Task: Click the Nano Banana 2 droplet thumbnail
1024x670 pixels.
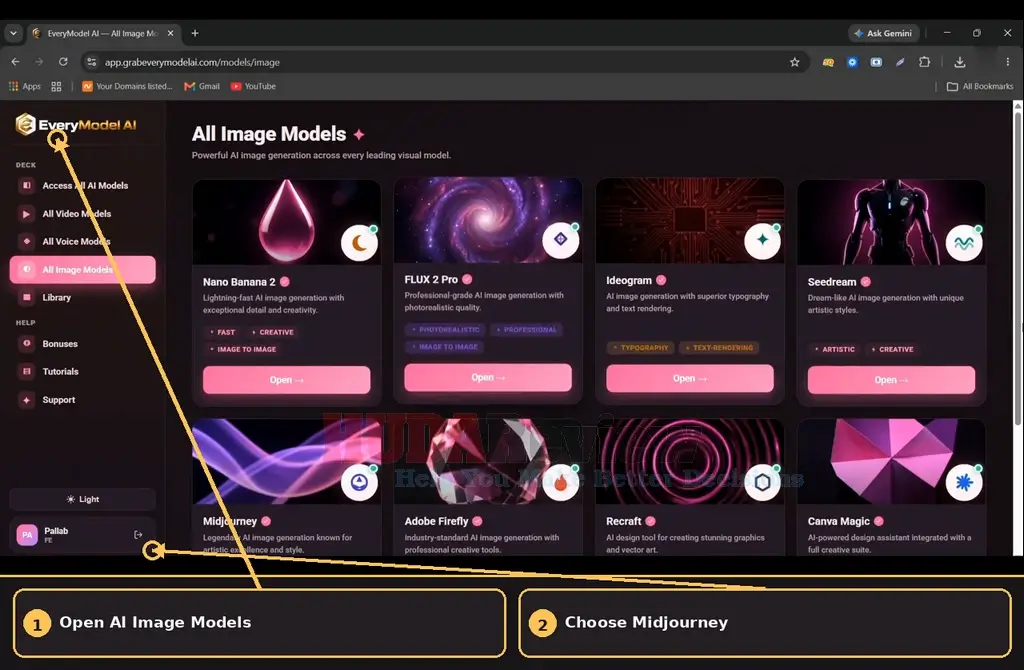Action: (x=286, y=222)
